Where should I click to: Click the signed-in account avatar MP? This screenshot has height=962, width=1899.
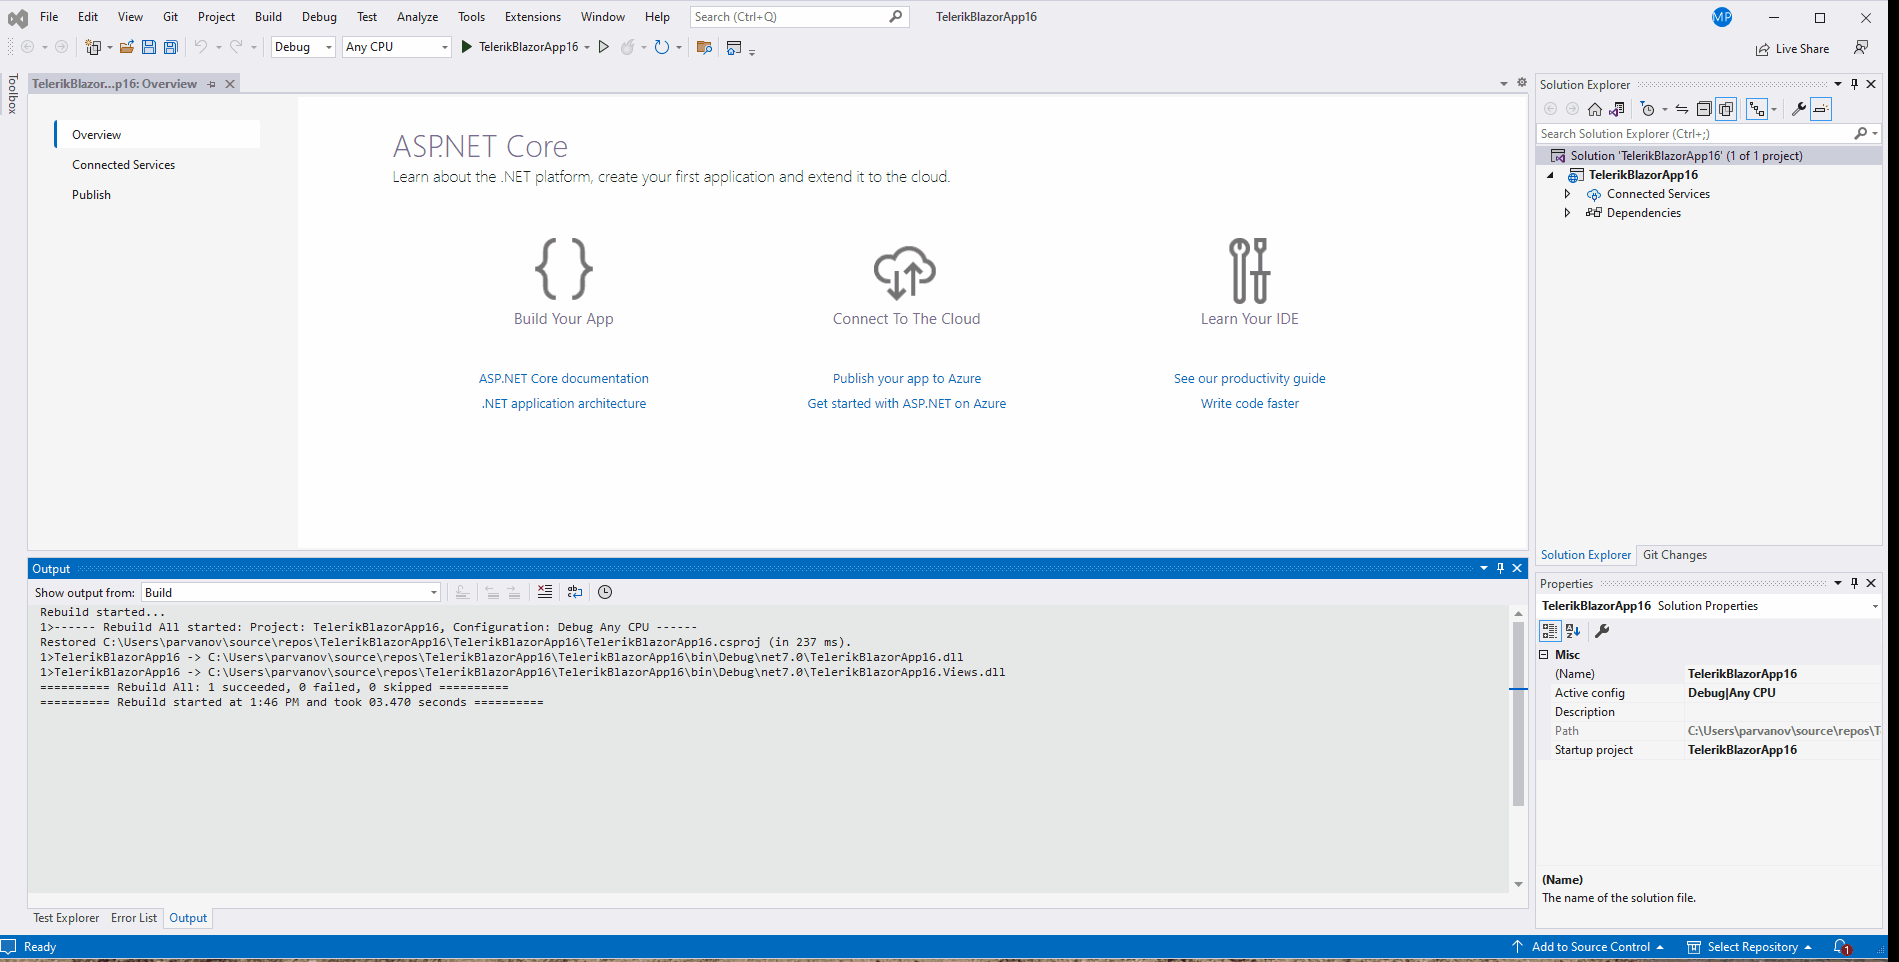(1722, 17)
